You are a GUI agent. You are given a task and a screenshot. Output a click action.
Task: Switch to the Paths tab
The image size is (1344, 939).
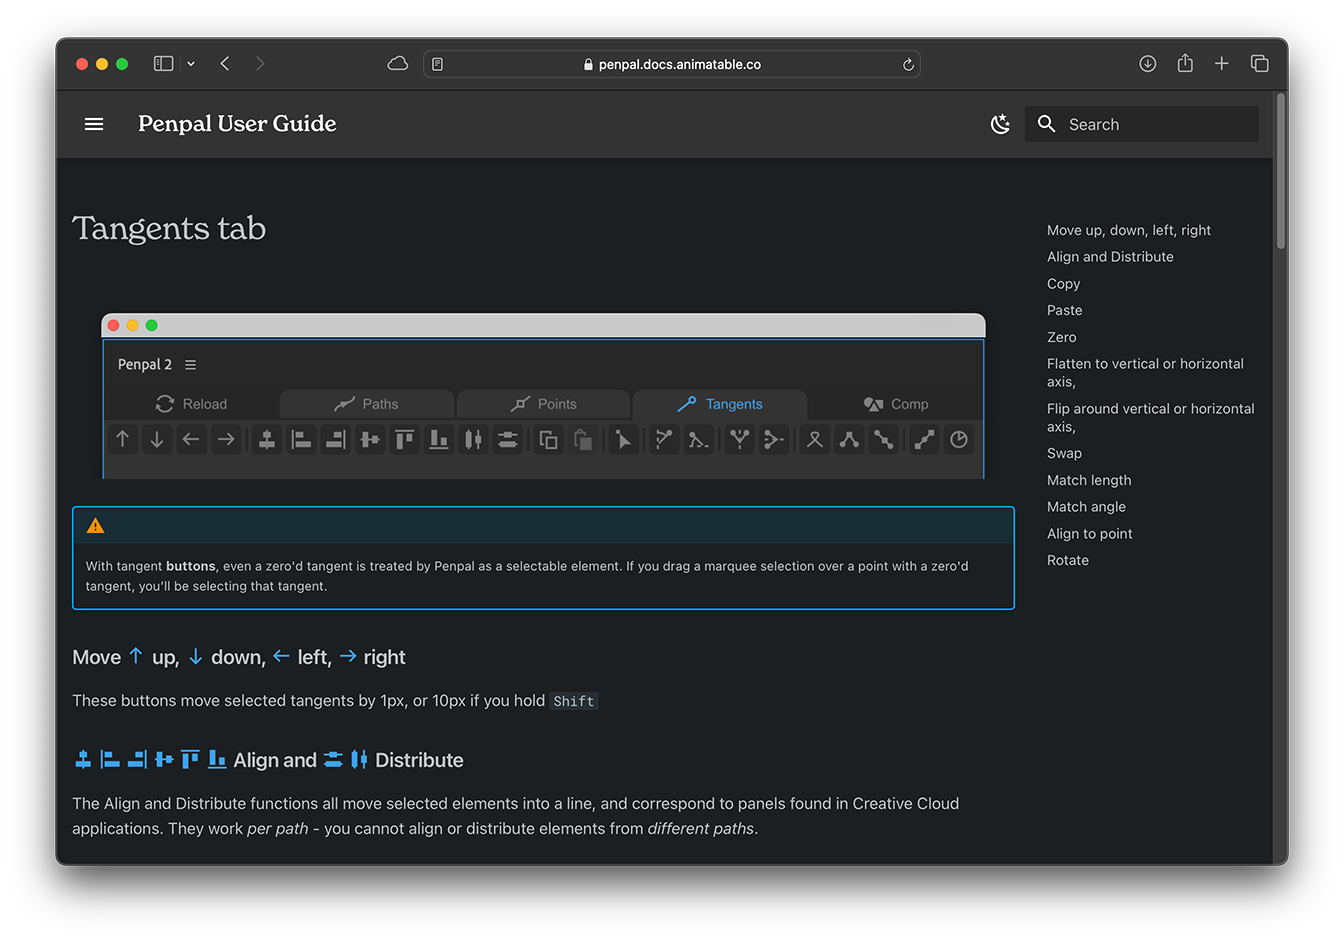pos(366,404)
